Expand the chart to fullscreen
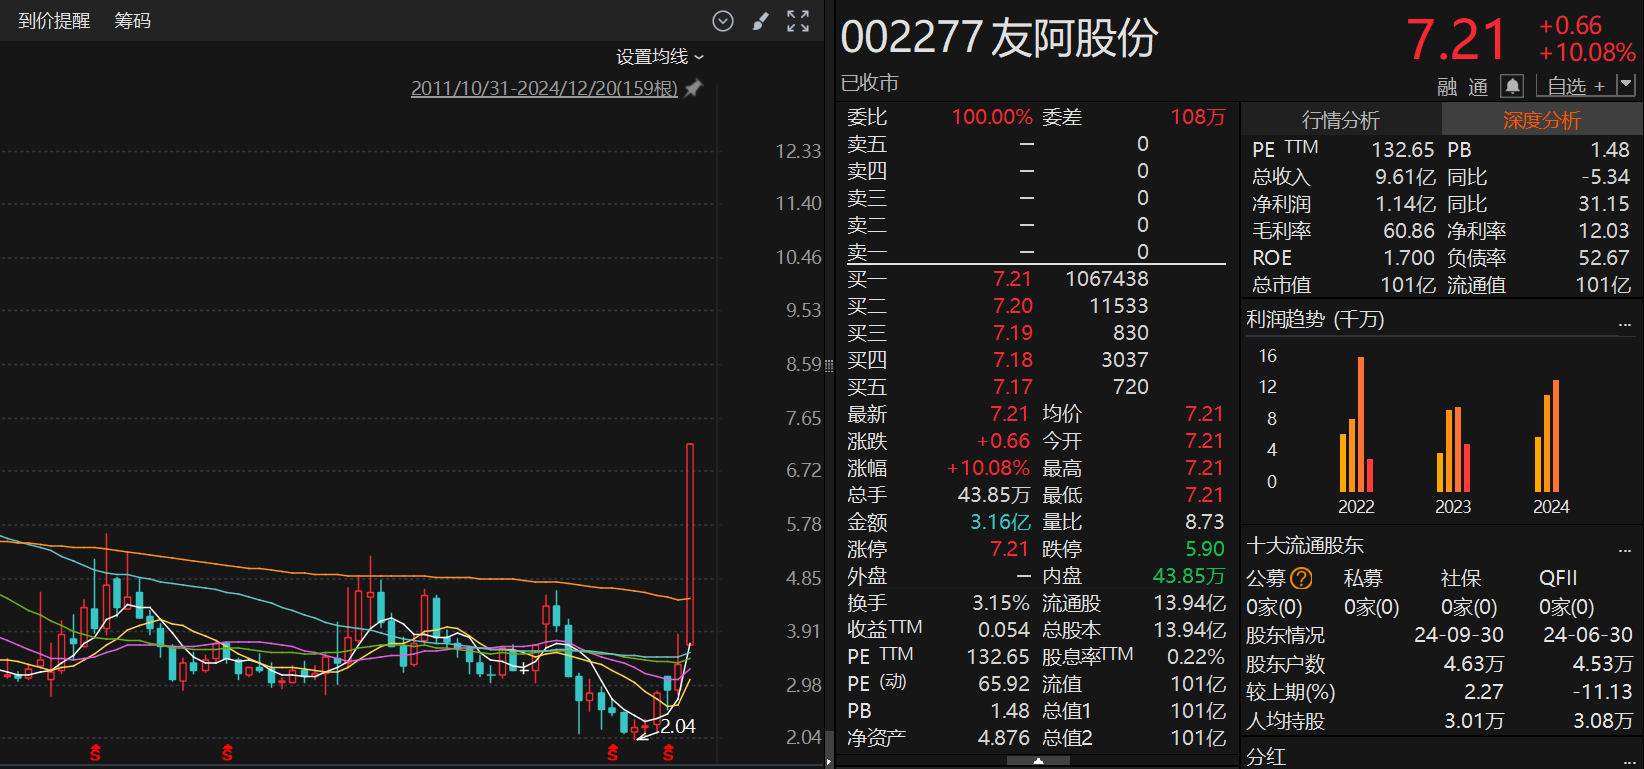The image size is (1644, 769). [x=798, y=21]
